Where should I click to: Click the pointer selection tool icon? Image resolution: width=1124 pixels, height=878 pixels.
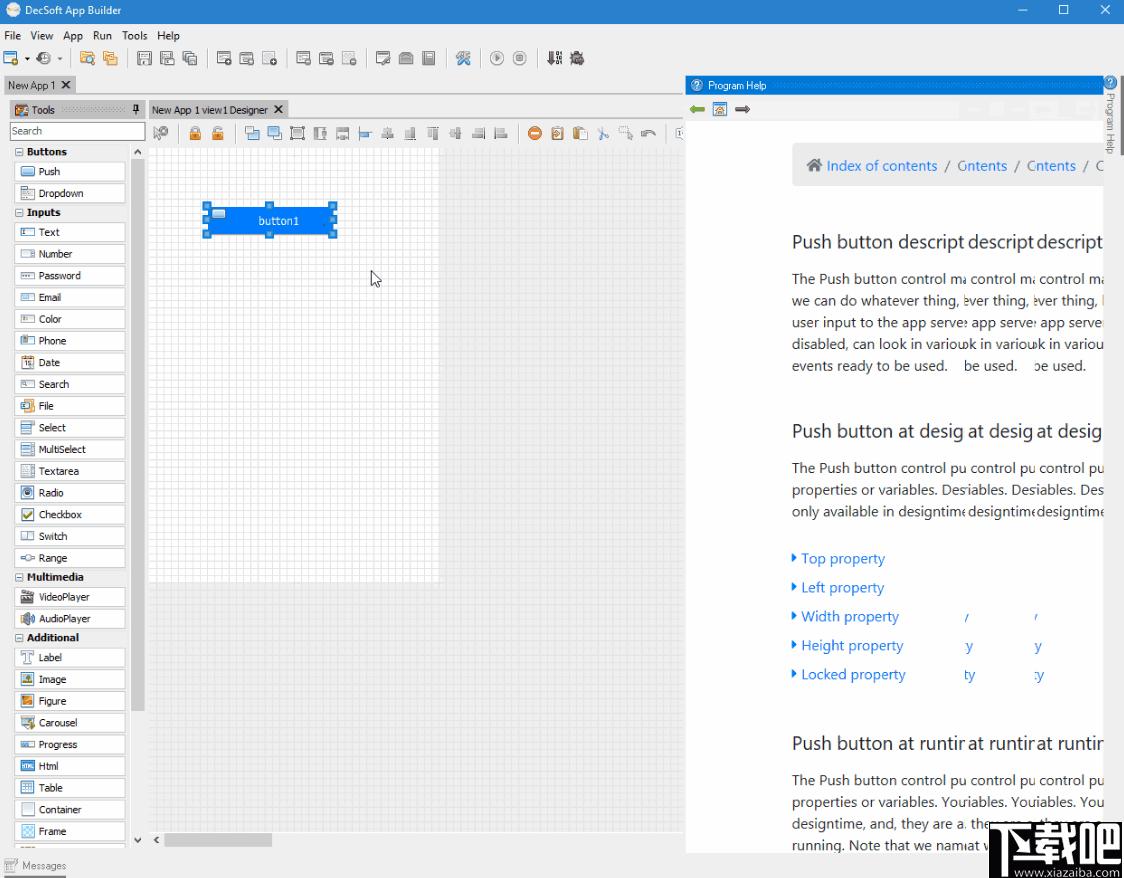pyautogui.click(x=161, y=133)
